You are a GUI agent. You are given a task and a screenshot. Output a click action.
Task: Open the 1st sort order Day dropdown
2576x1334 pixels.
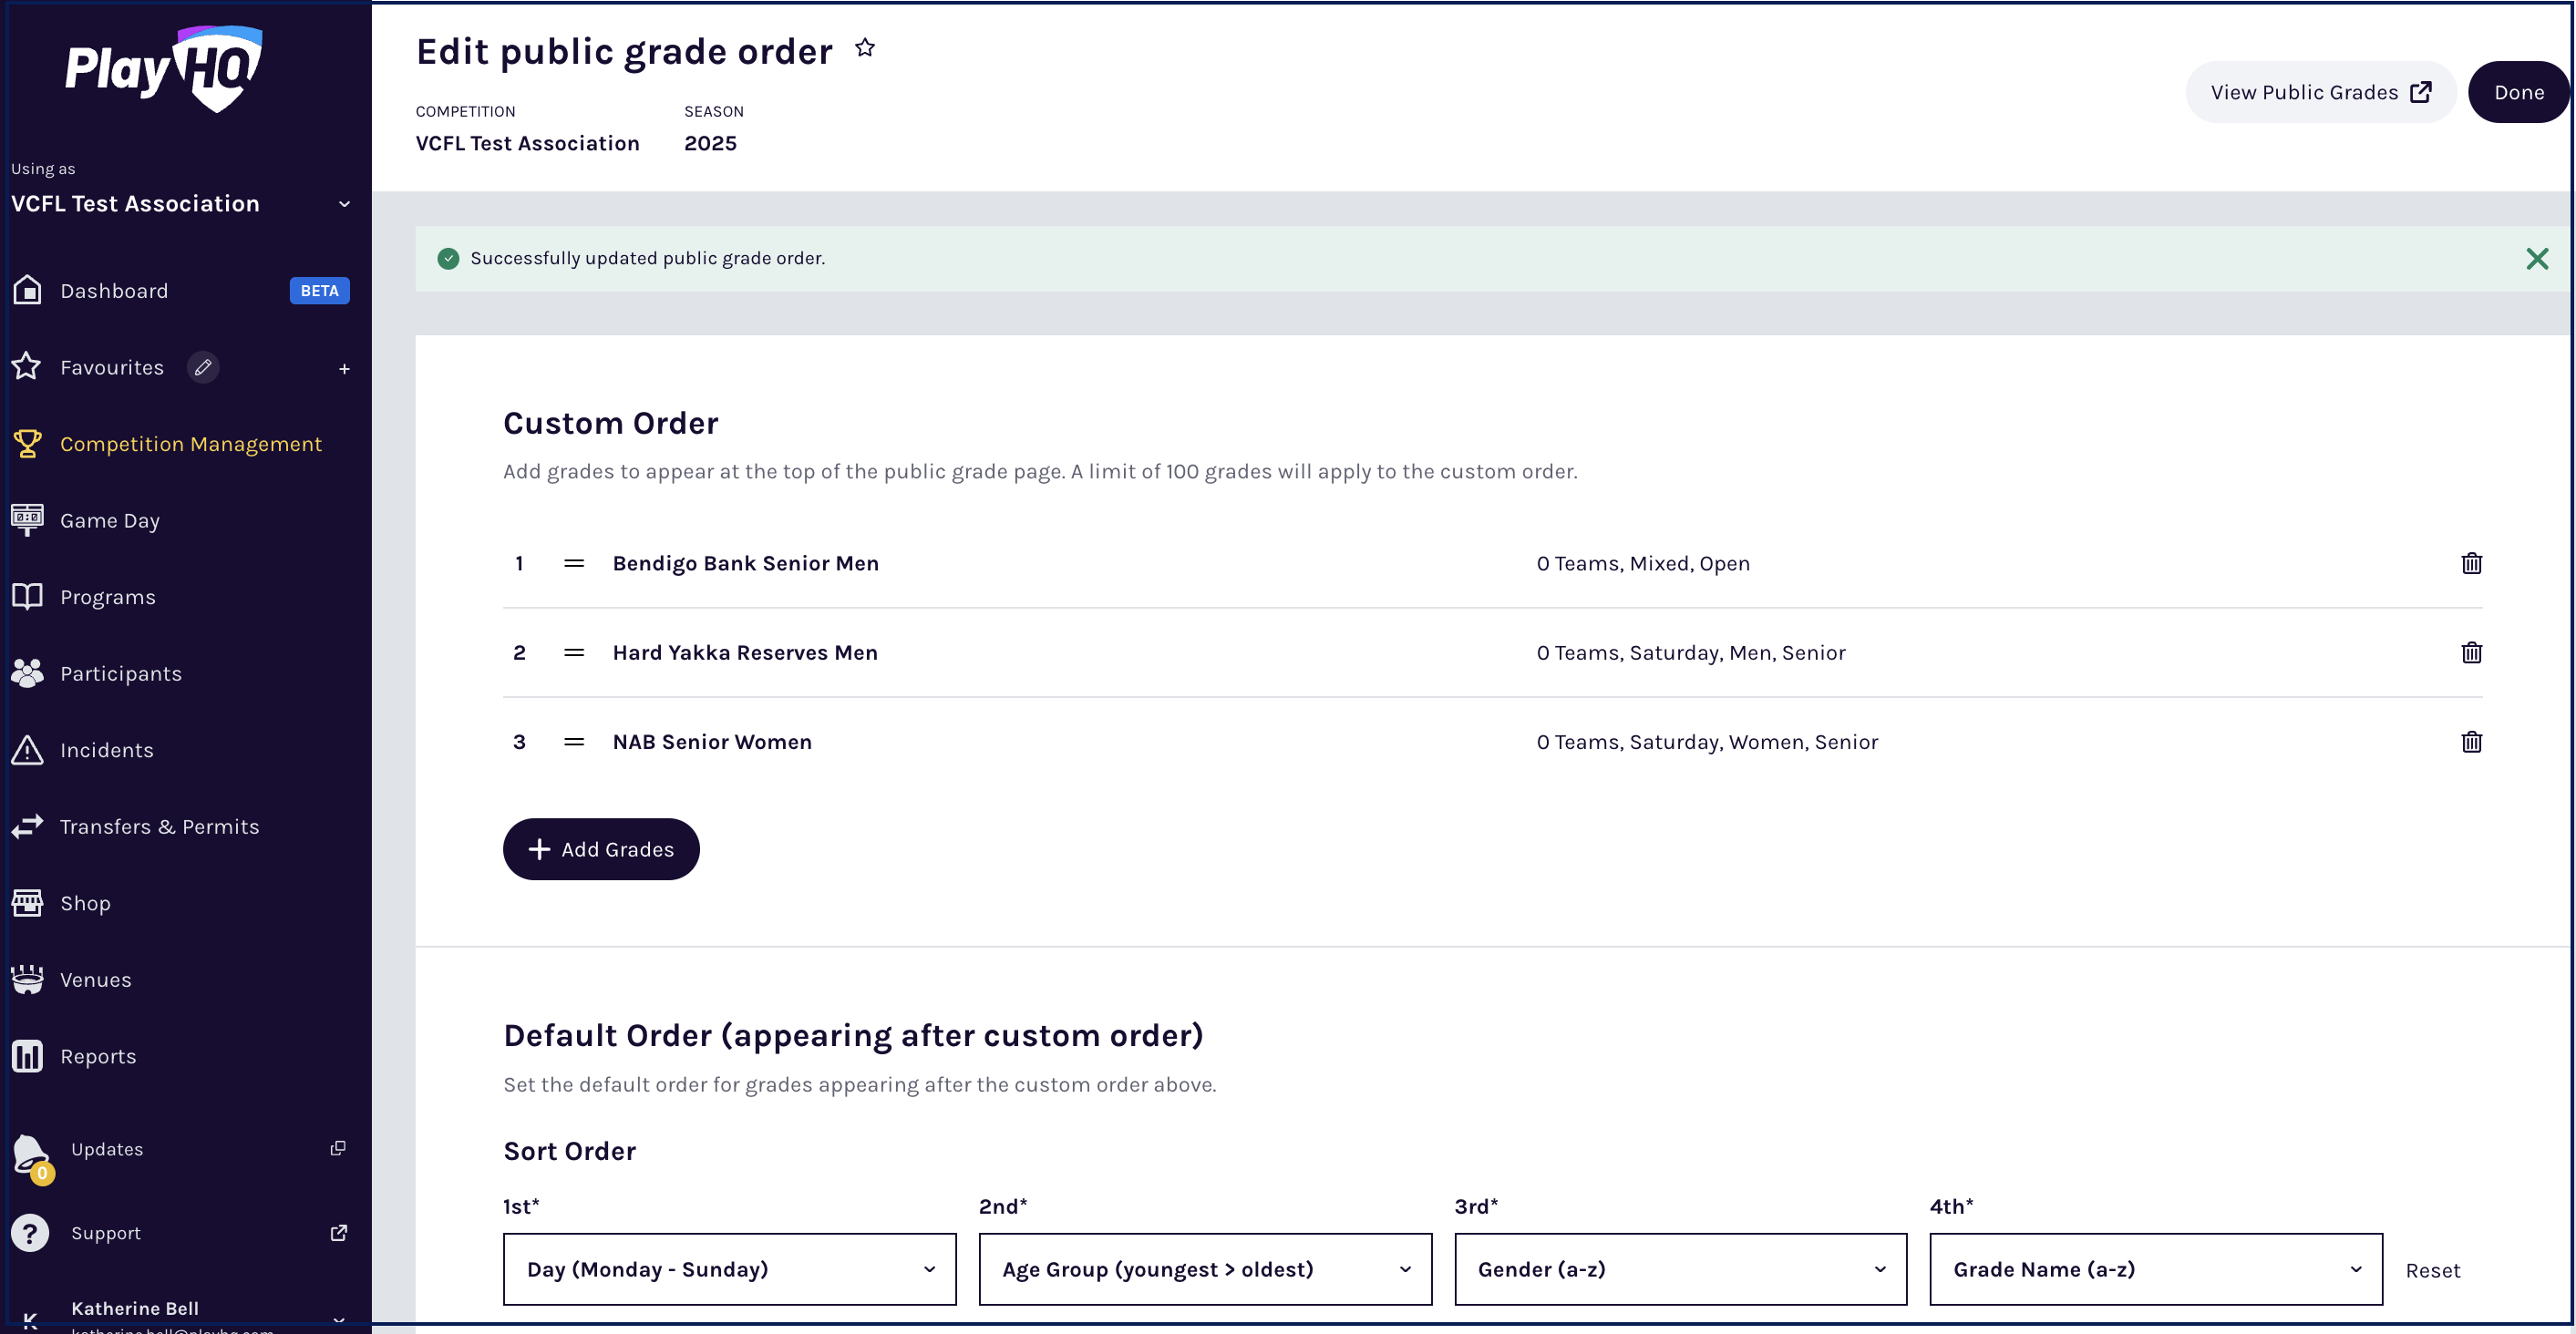(729, 1269)
